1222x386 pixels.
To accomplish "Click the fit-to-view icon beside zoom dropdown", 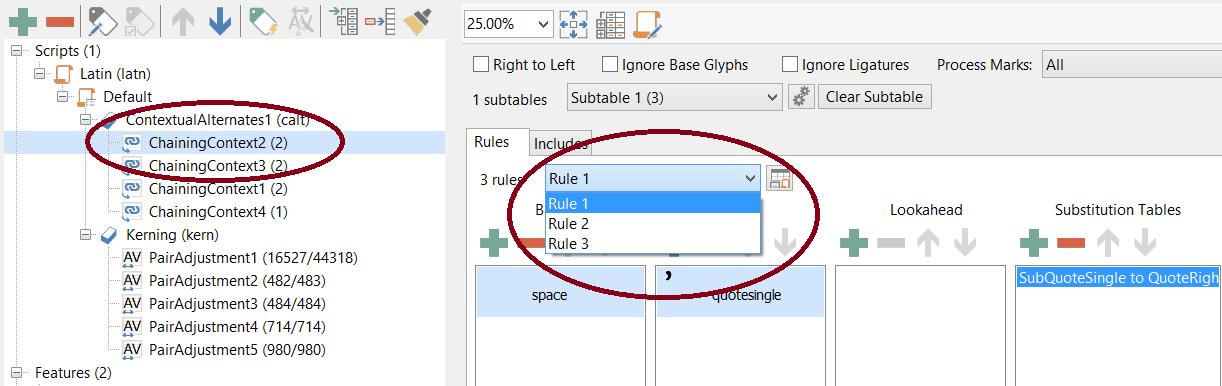I will click(x=572, y=22).
